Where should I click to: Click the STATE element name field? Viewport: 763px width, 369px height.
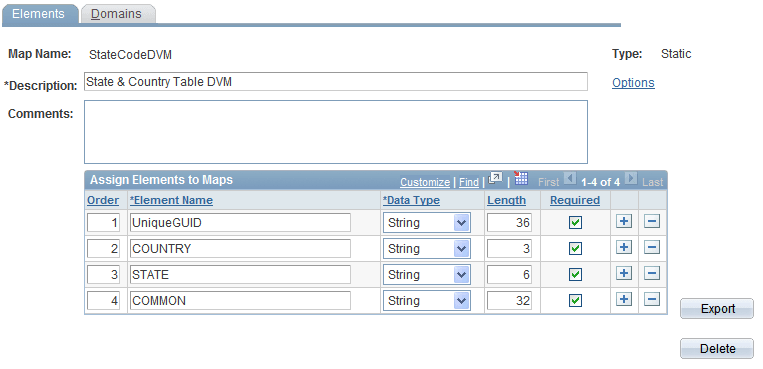(240, 275)
